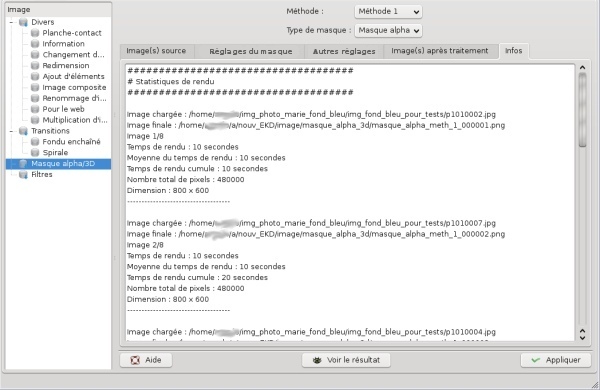Click the eye icon on Voir le résultat

point(317,360)
